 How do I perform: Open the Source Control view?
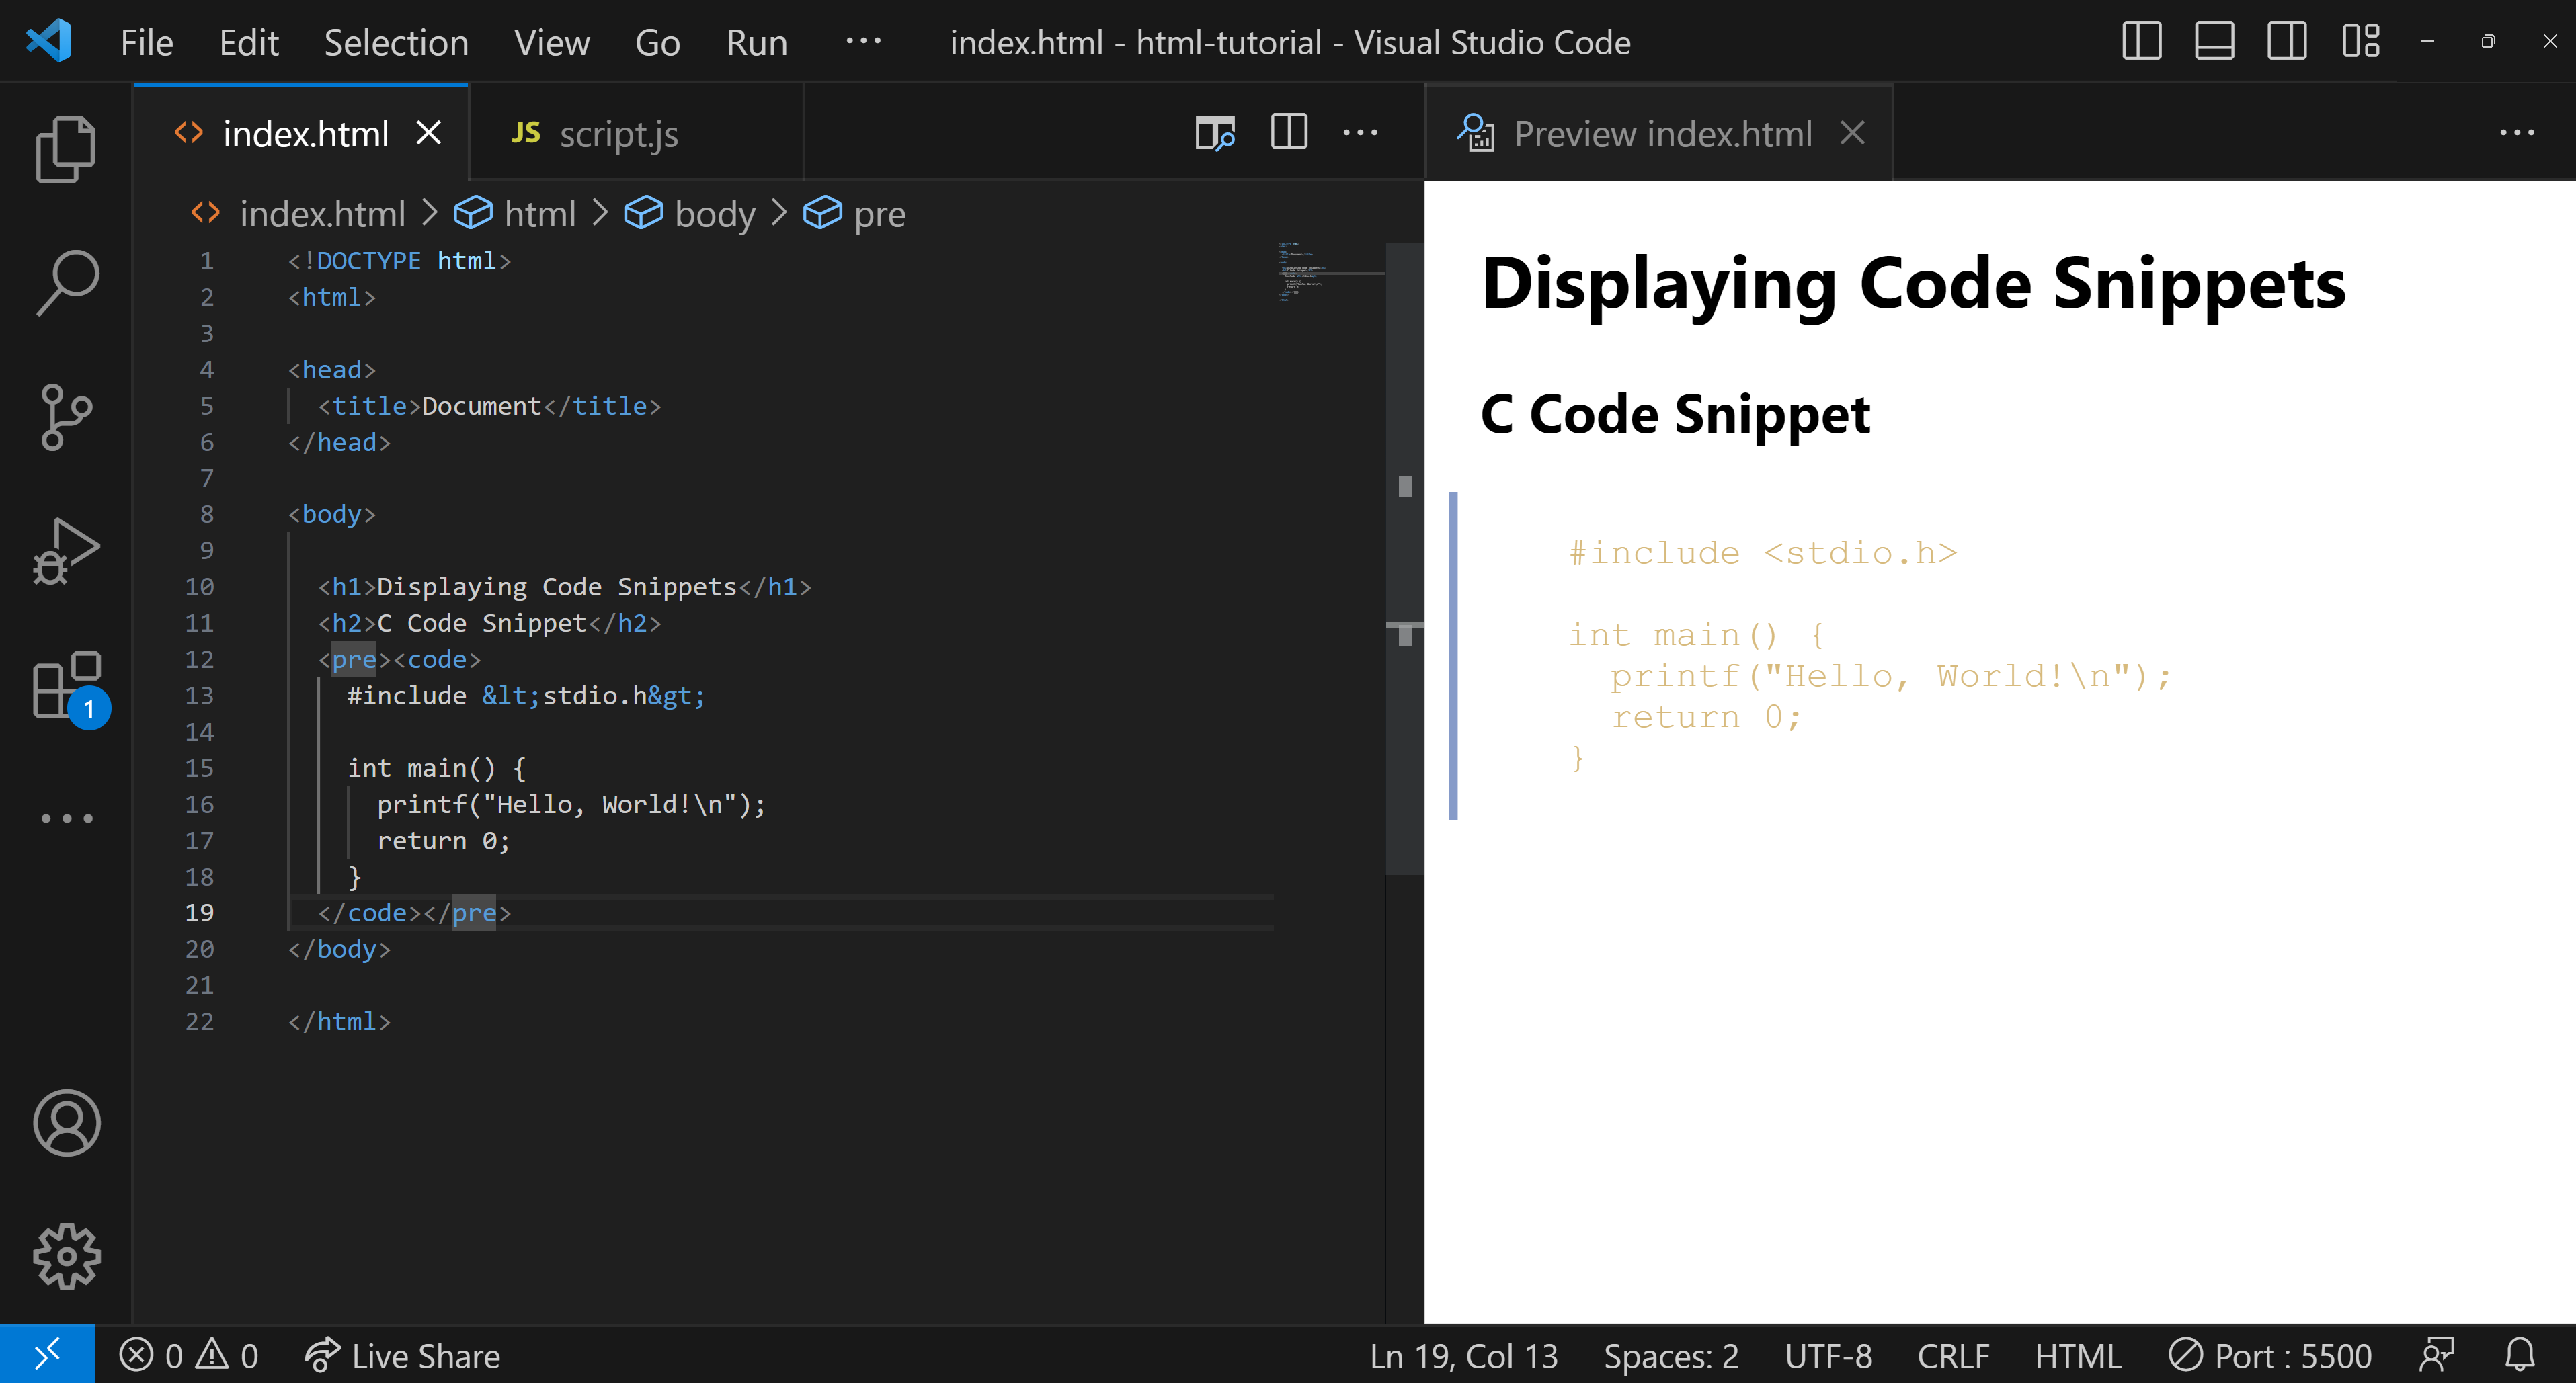coord(66,417)
